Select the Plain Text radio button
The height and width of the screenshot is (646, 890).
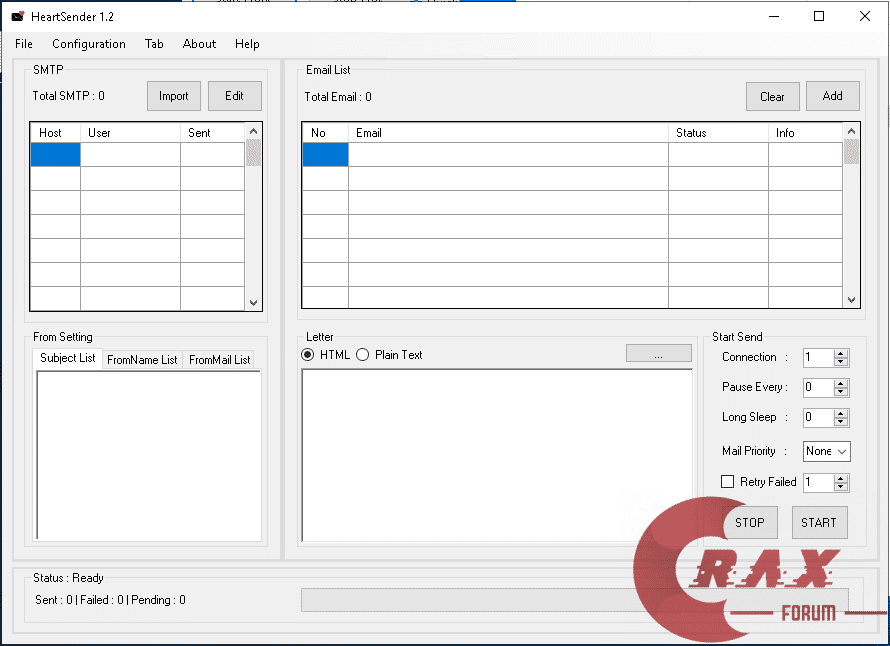(362, 355)
